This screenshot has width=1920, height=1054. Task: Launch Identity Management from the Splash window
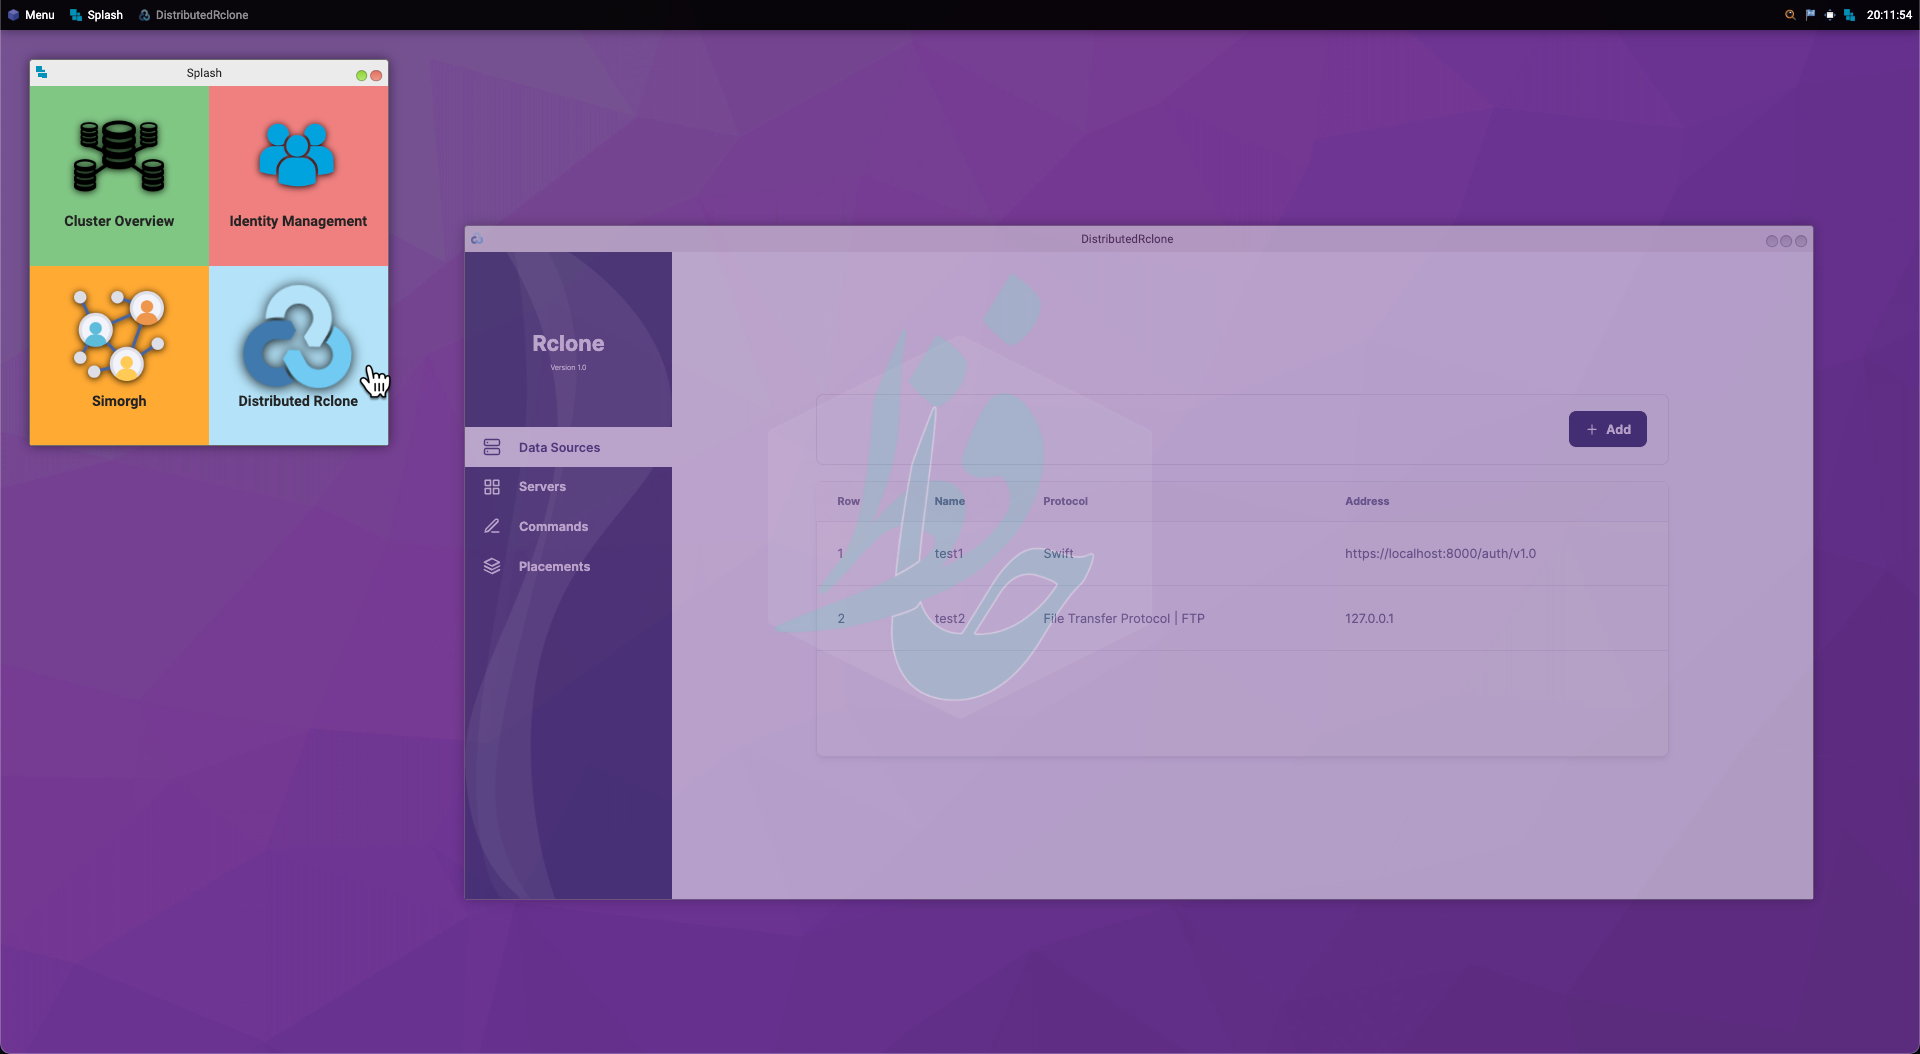click(298, 176)
